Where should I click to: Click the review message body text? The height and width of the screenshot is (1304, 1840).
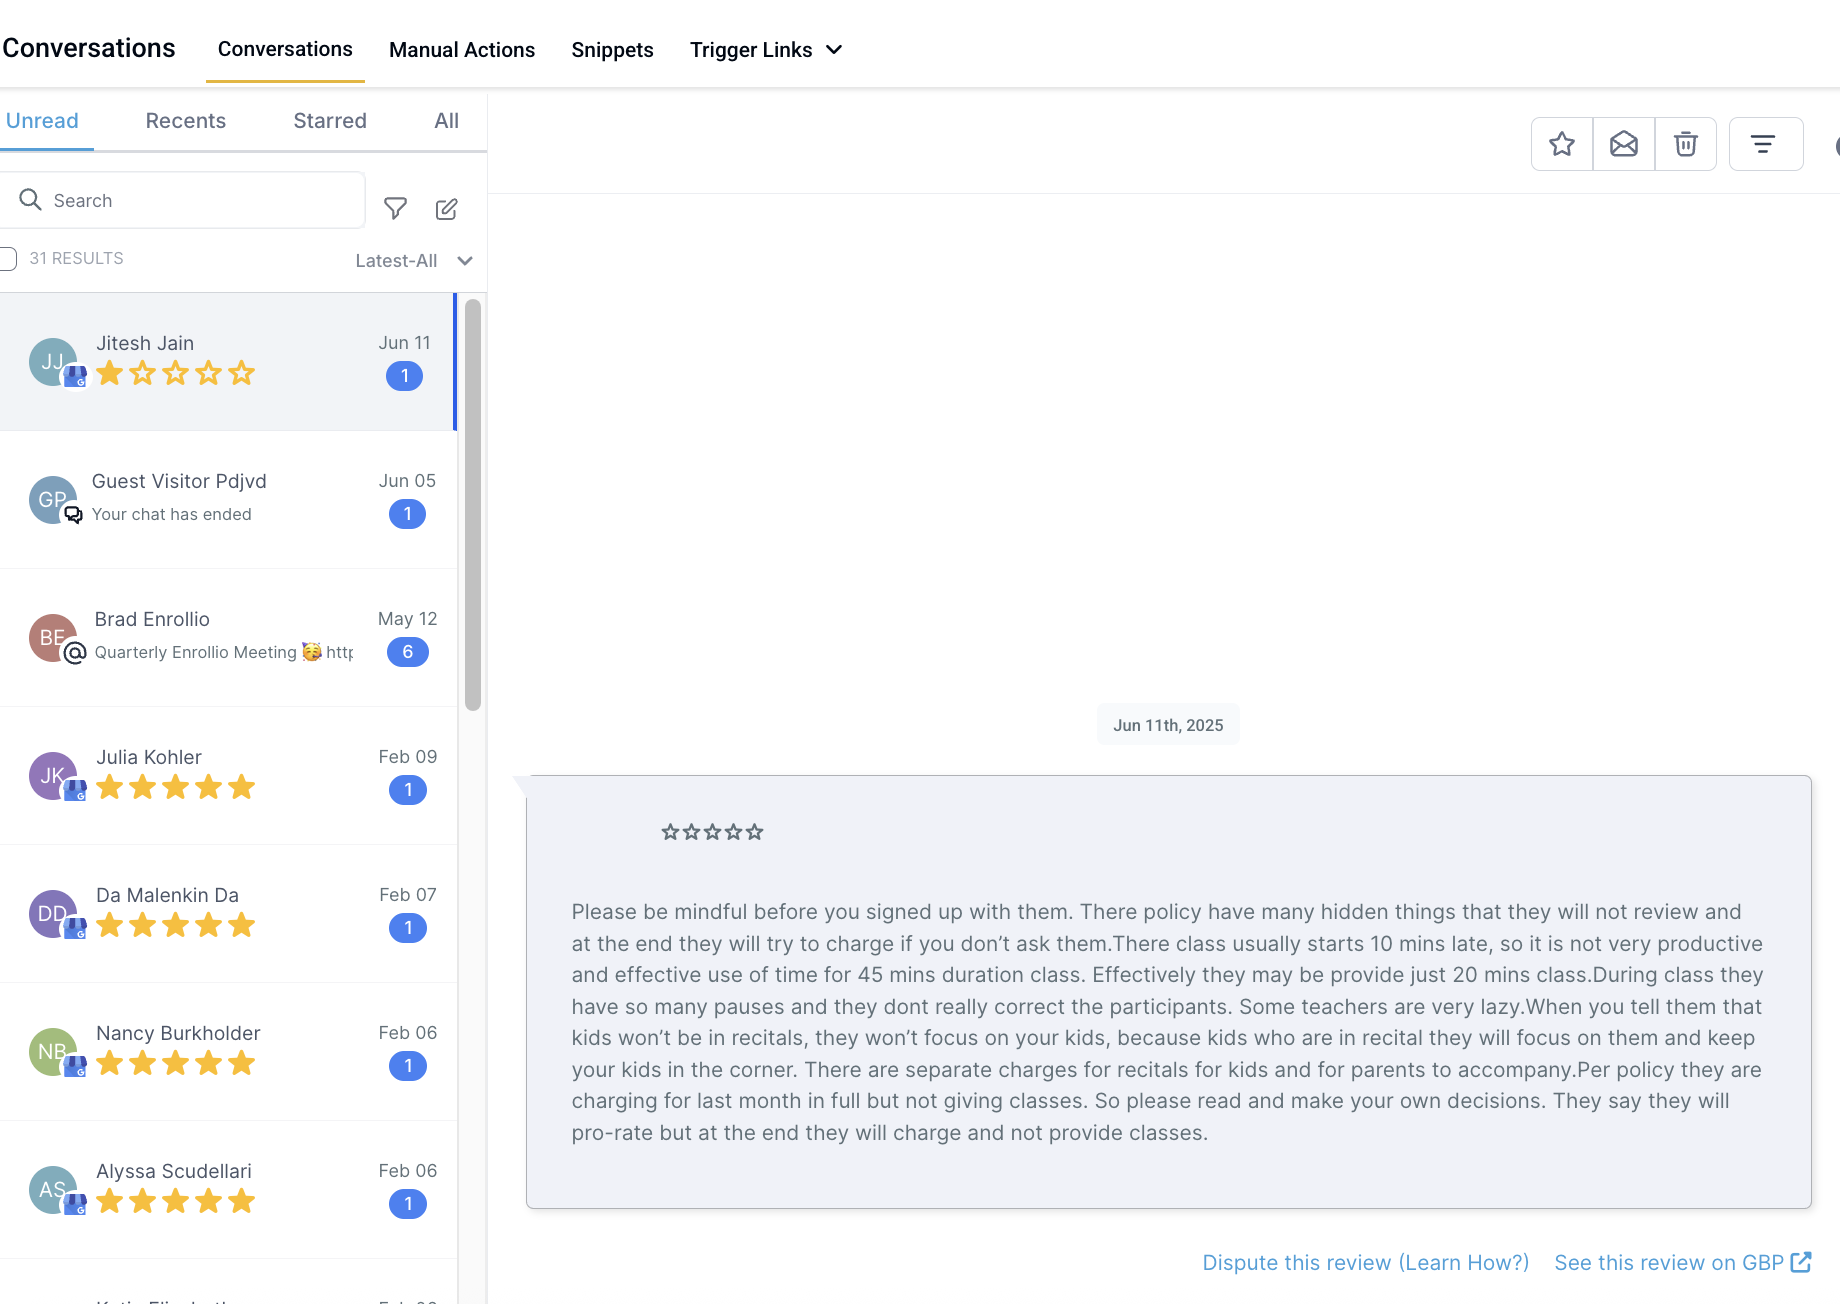[x=1167, y=1022]
